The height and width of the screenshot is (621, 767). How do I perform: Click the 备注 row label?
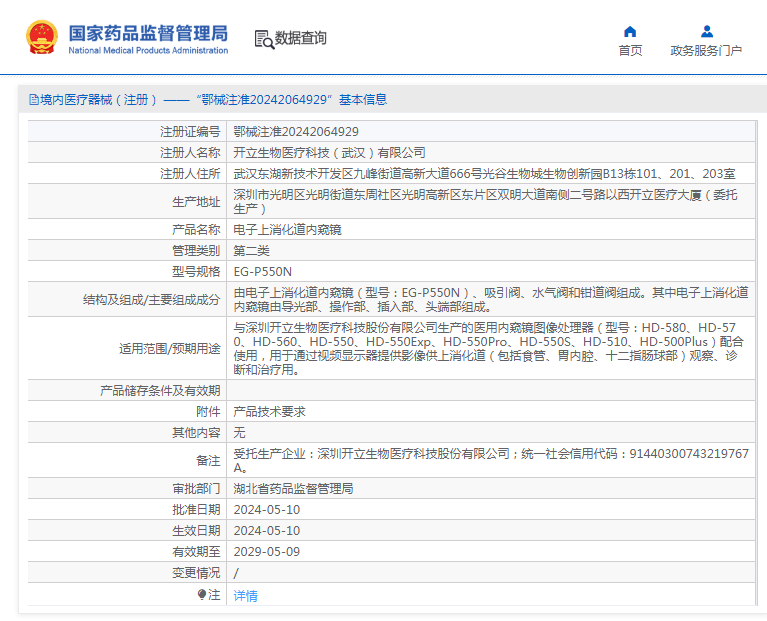pos(208,461)
